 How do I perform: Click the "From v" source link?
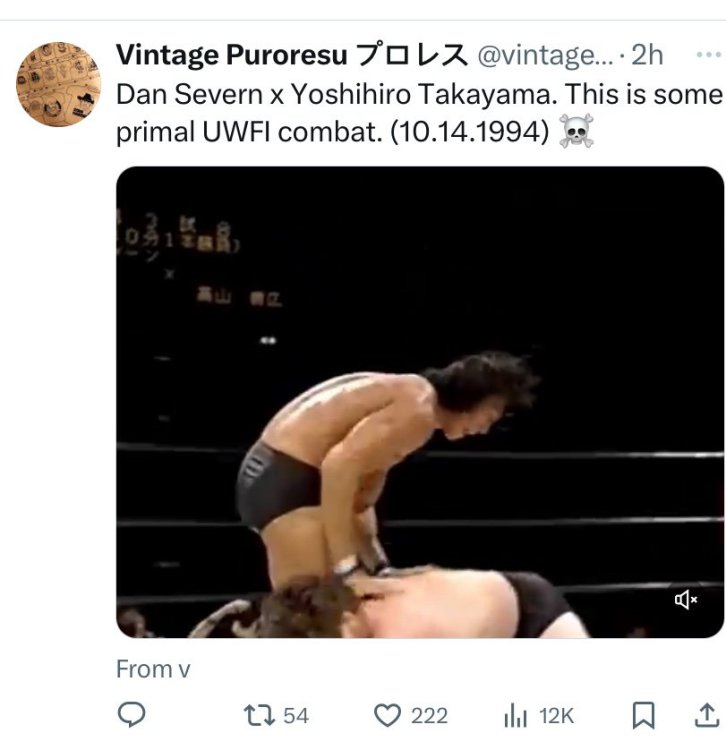click(153, 669)
